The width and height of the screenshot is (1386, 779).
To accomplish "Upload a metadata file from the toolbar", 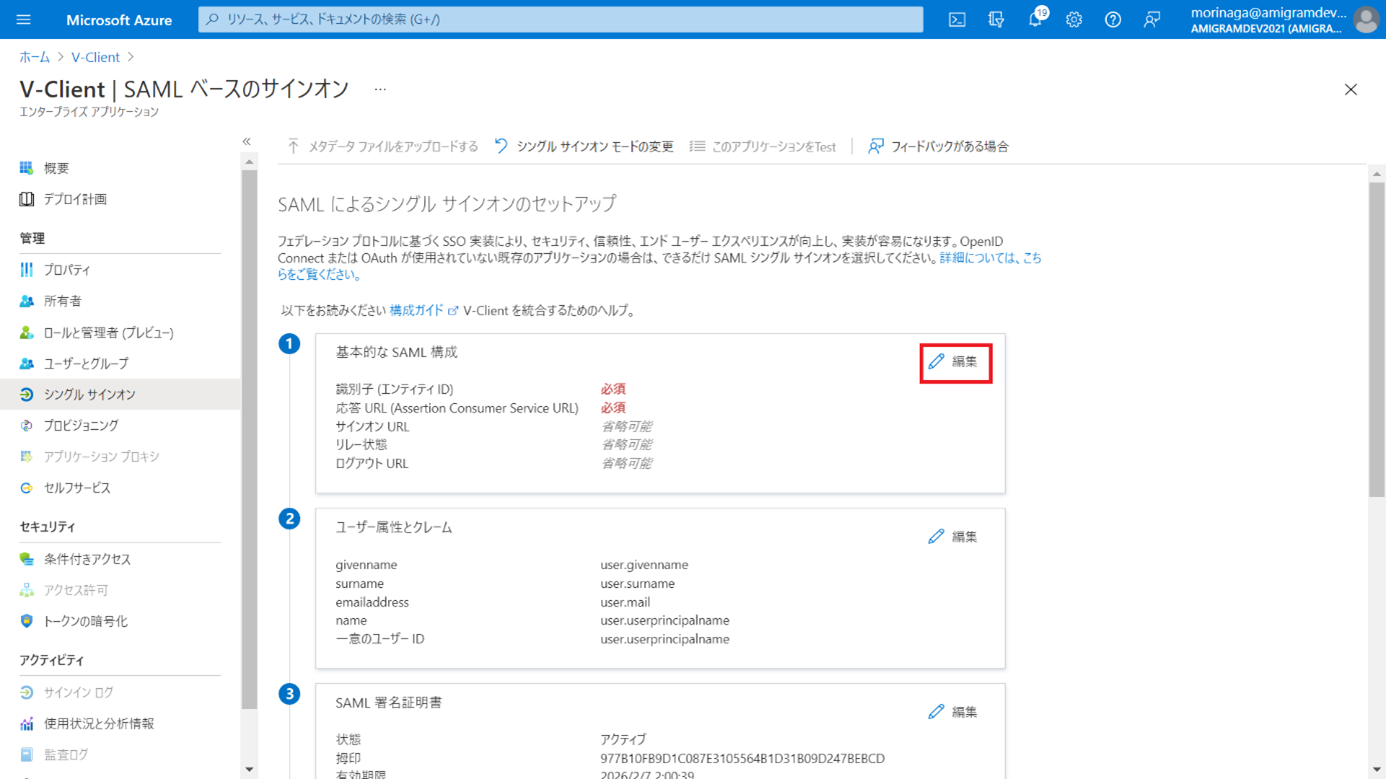I will [x=385, y=145].
